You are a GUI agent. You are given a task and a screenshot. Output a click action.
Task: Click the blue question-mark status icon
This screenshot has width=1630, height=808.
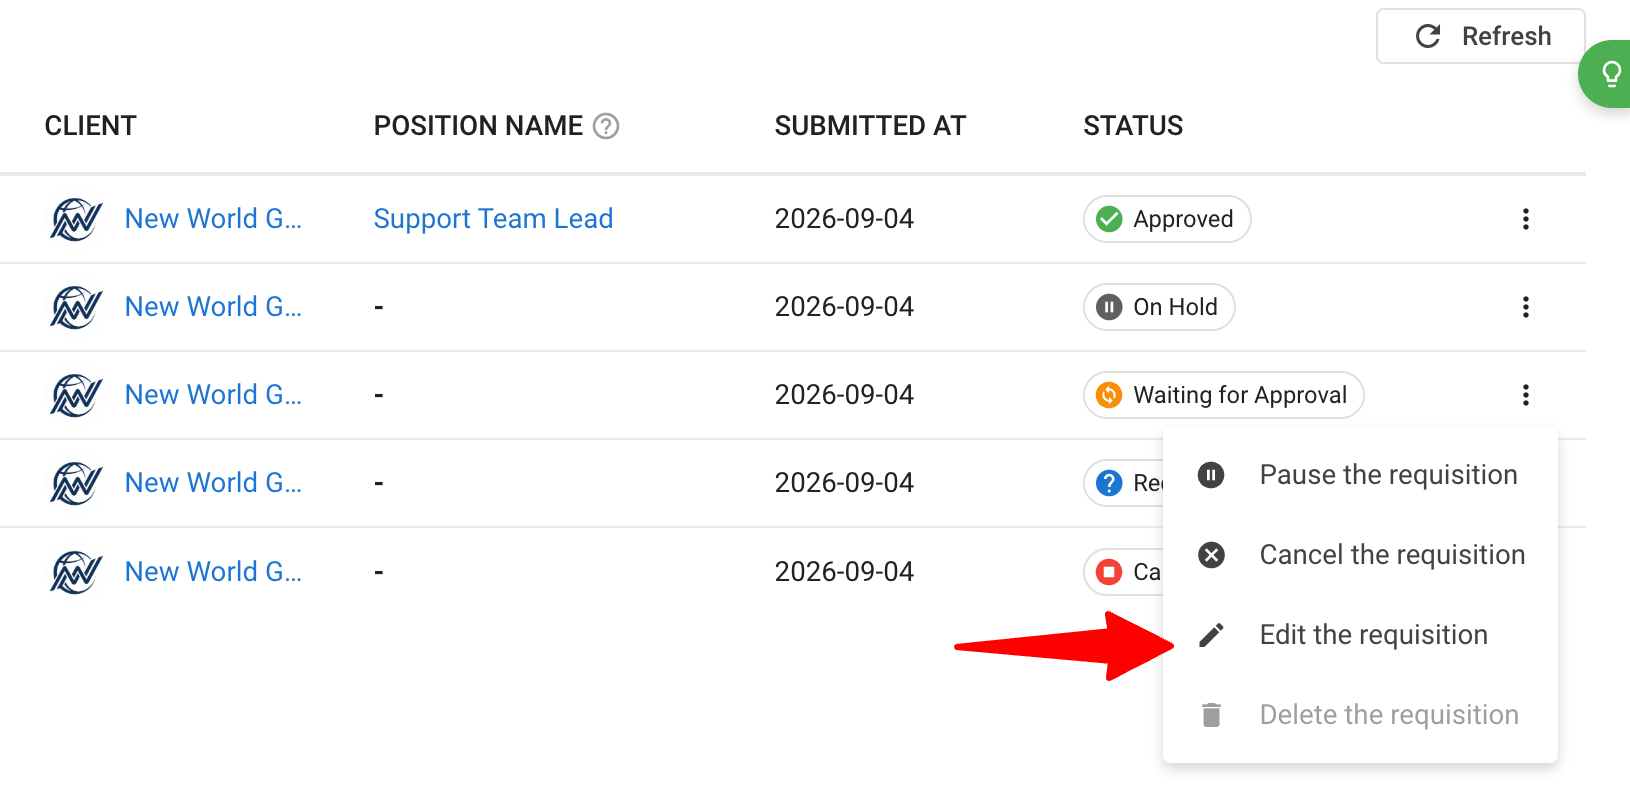[1109, 483]
